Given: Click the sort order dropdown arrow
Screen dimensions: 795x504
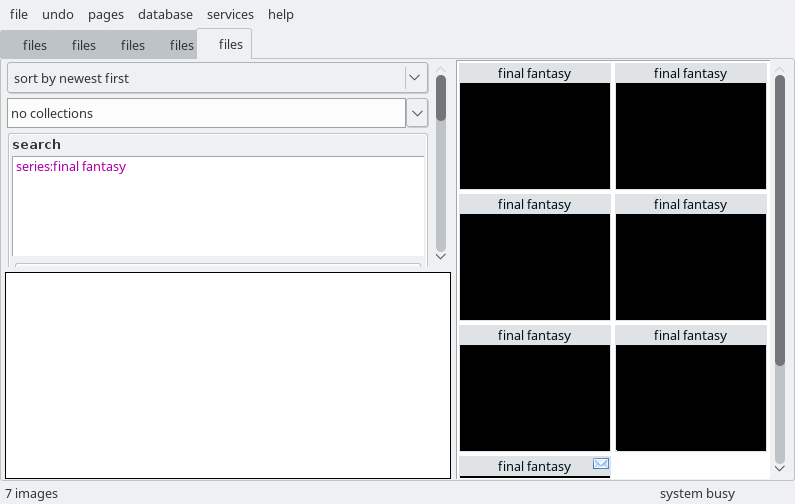Looking at the screenshot, I should 415,78.
